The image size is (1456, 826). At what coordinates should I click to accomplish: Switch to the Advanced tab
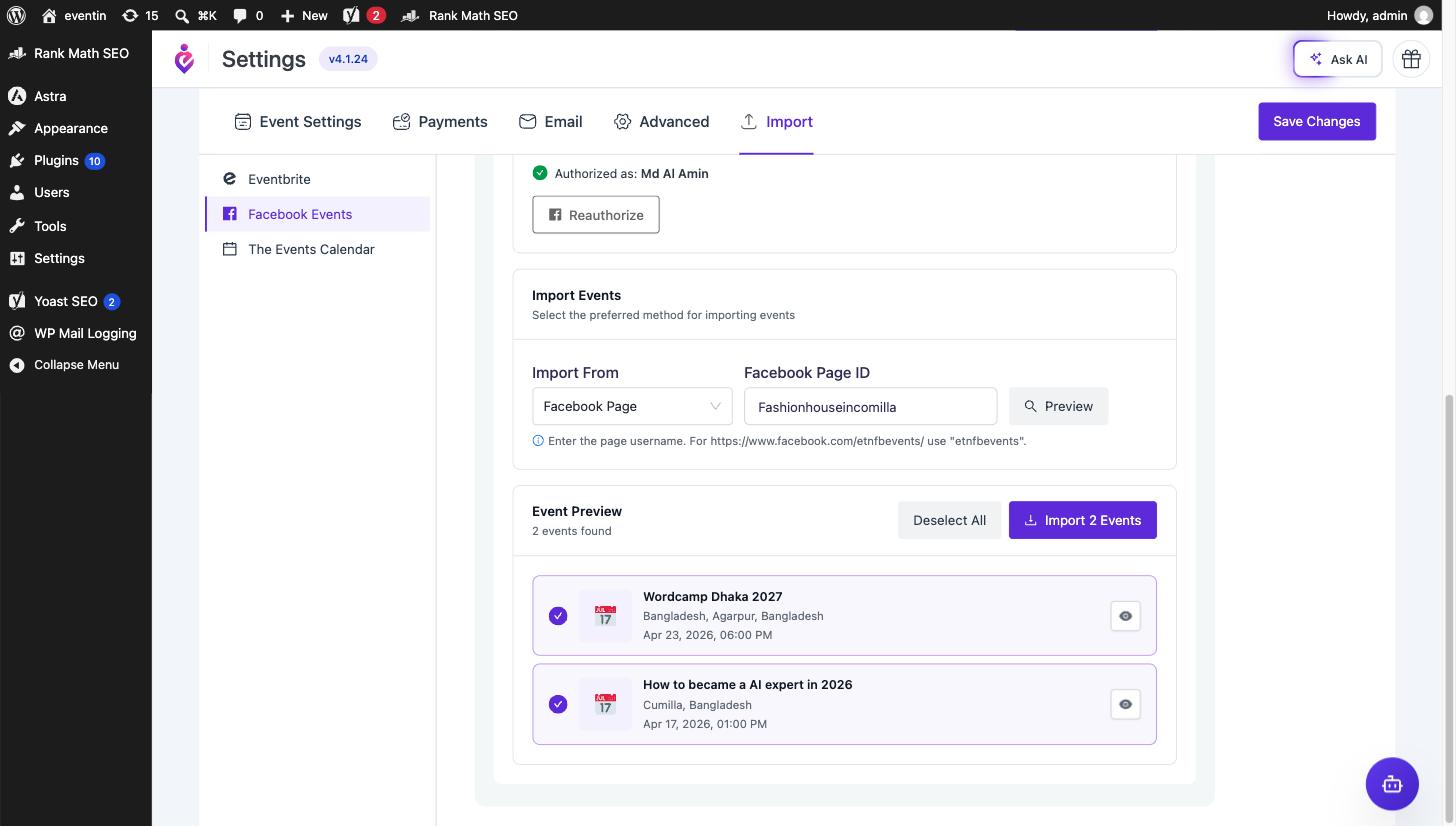point(661,121)
